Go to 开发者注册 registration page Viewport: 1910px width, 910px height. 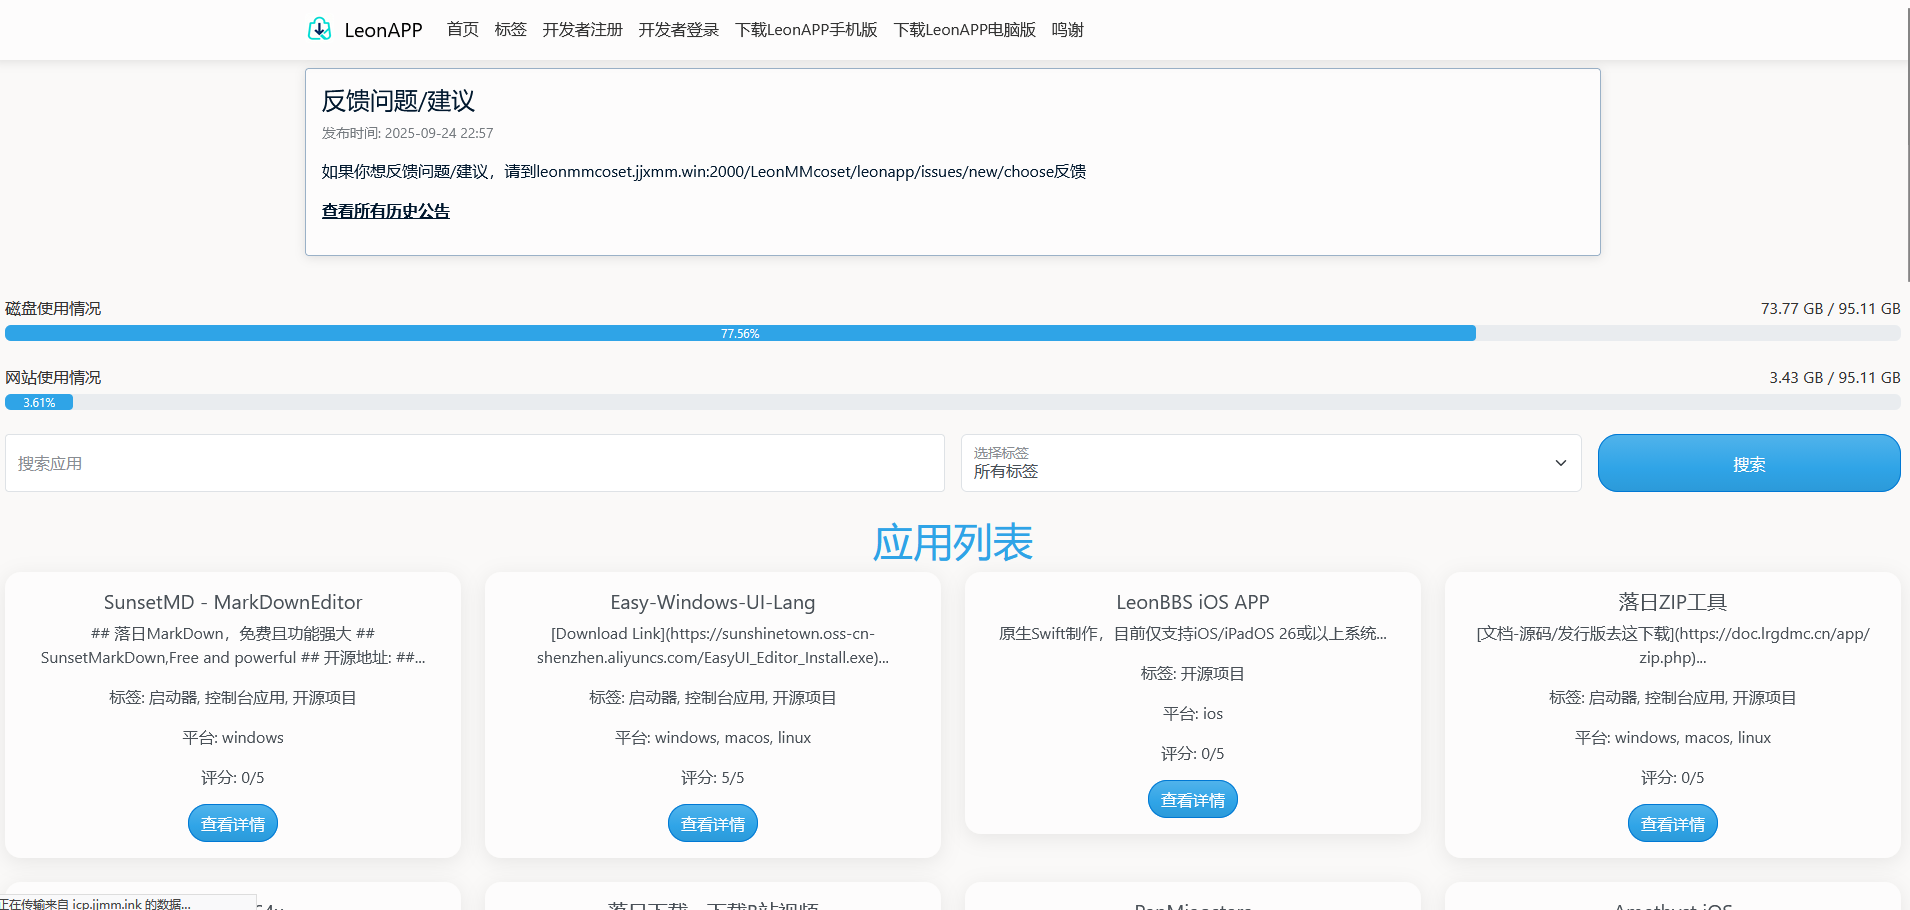click(581, 29)
